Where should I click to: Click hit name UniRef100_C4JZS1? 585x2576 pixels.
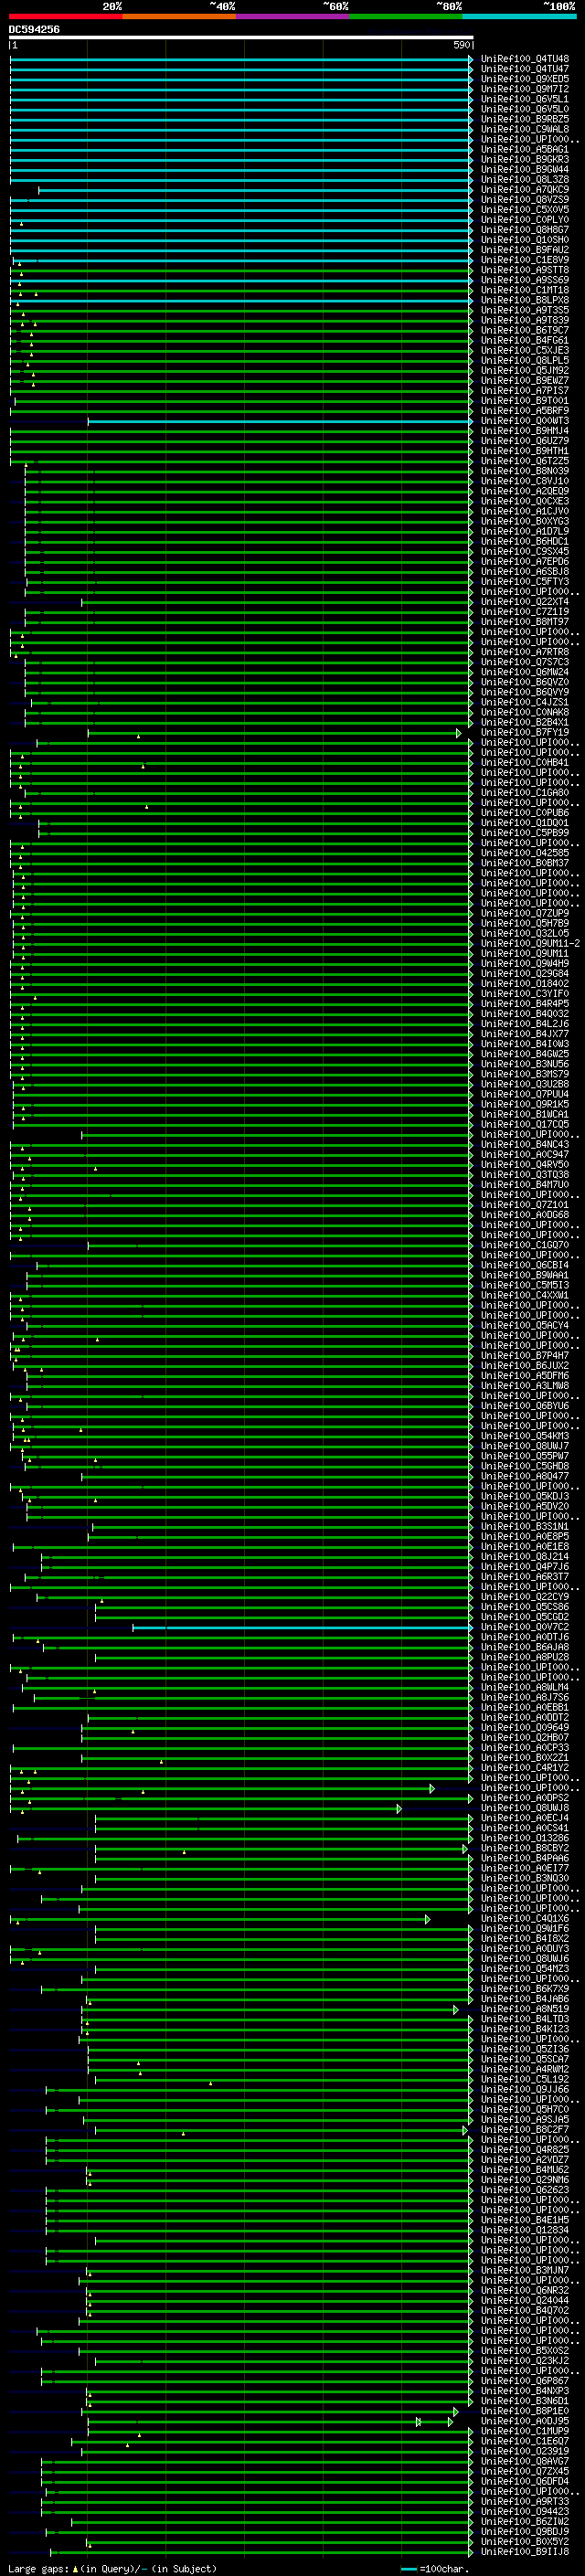525,703
